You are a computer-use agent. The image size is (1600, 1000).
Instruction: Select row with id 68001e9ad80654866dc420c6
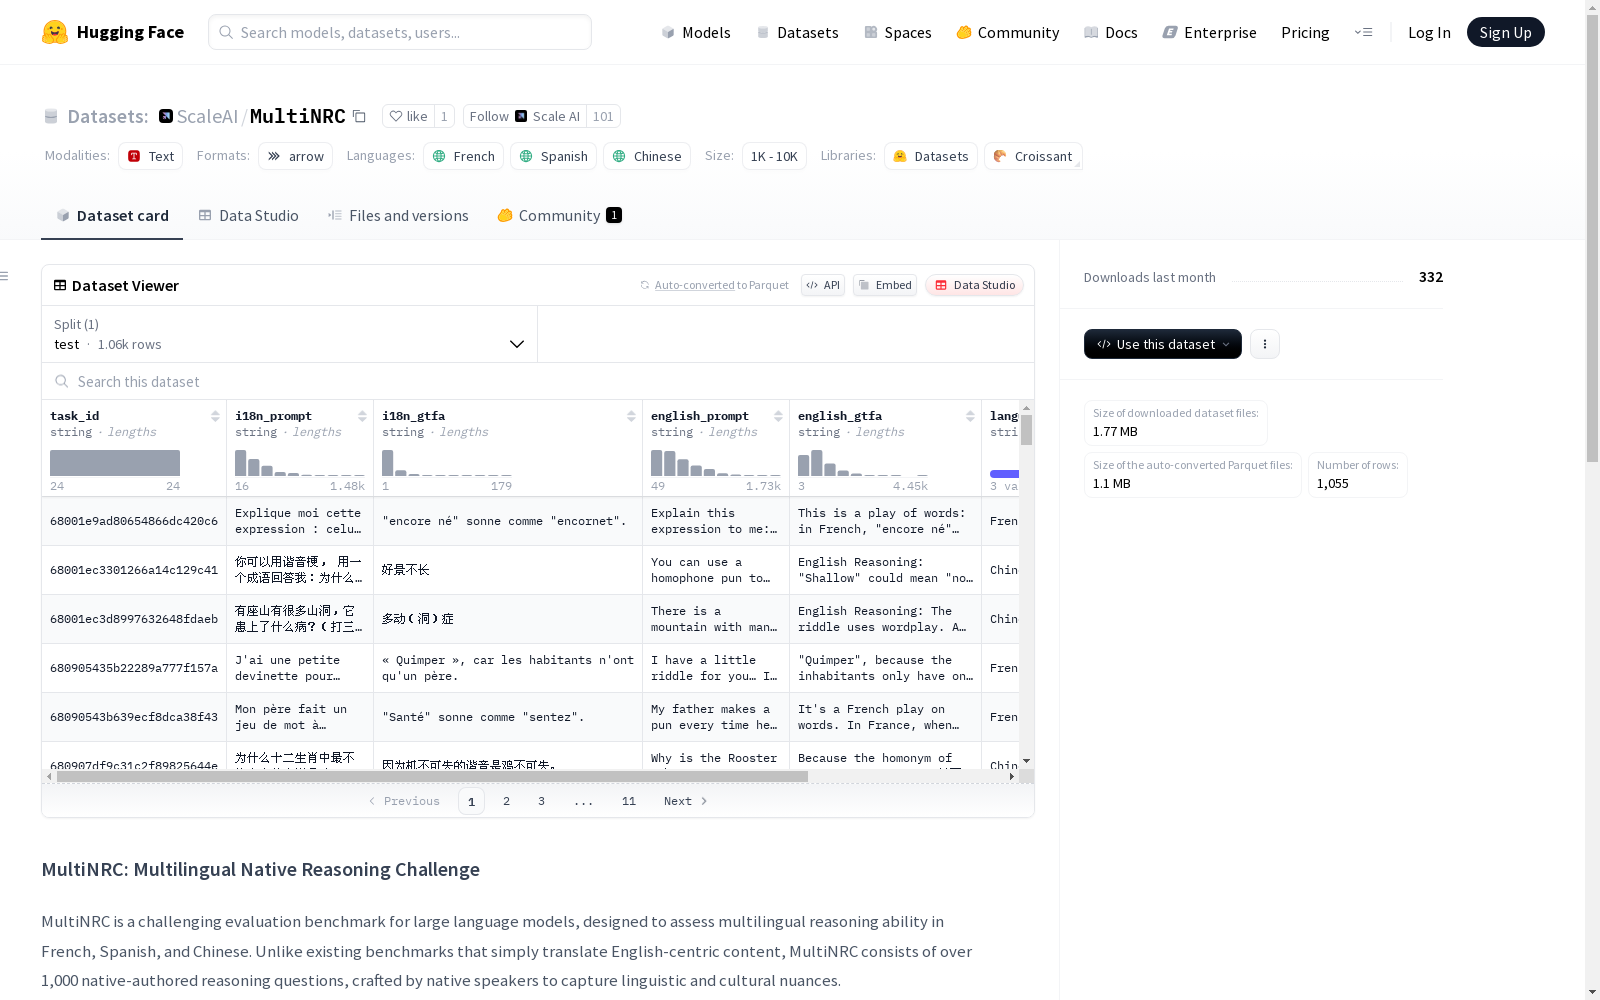click(x=134, y=521)
